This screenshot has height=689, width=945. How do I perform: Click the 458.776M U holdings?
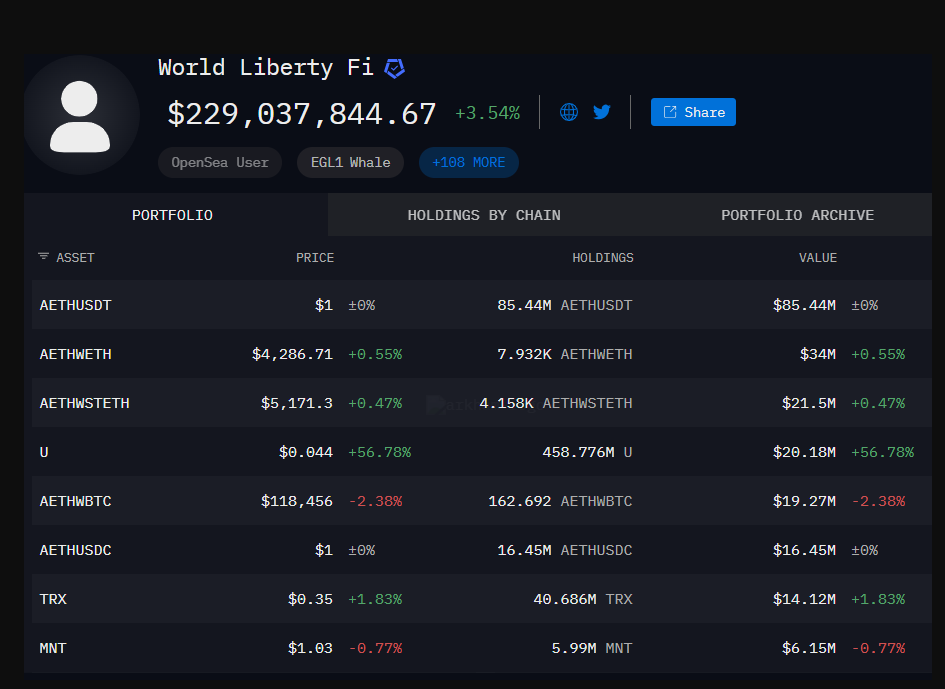pyautogui.click(x=588, y=452)
